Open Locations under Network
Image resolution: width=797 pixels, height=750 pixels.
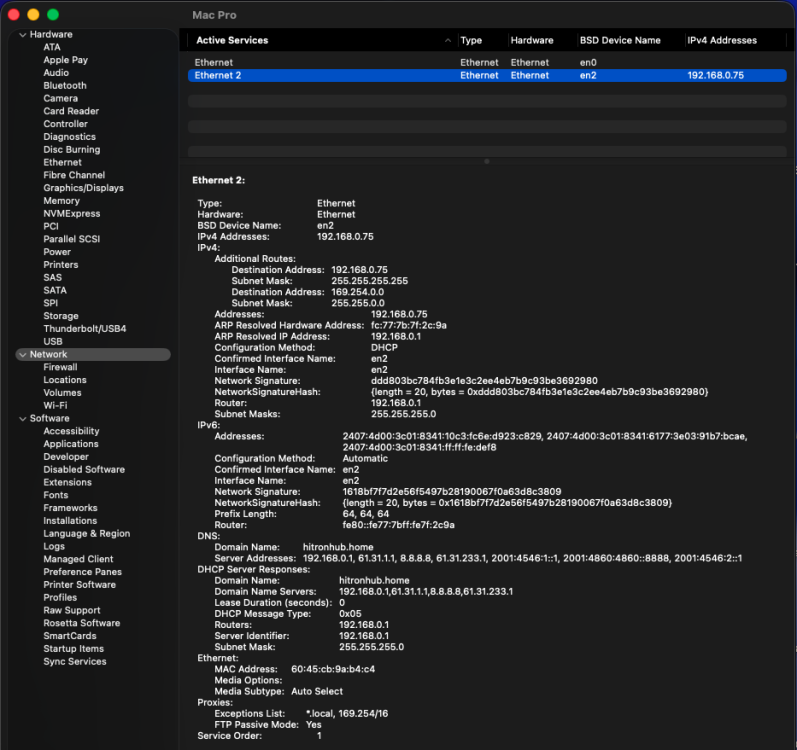65,380
